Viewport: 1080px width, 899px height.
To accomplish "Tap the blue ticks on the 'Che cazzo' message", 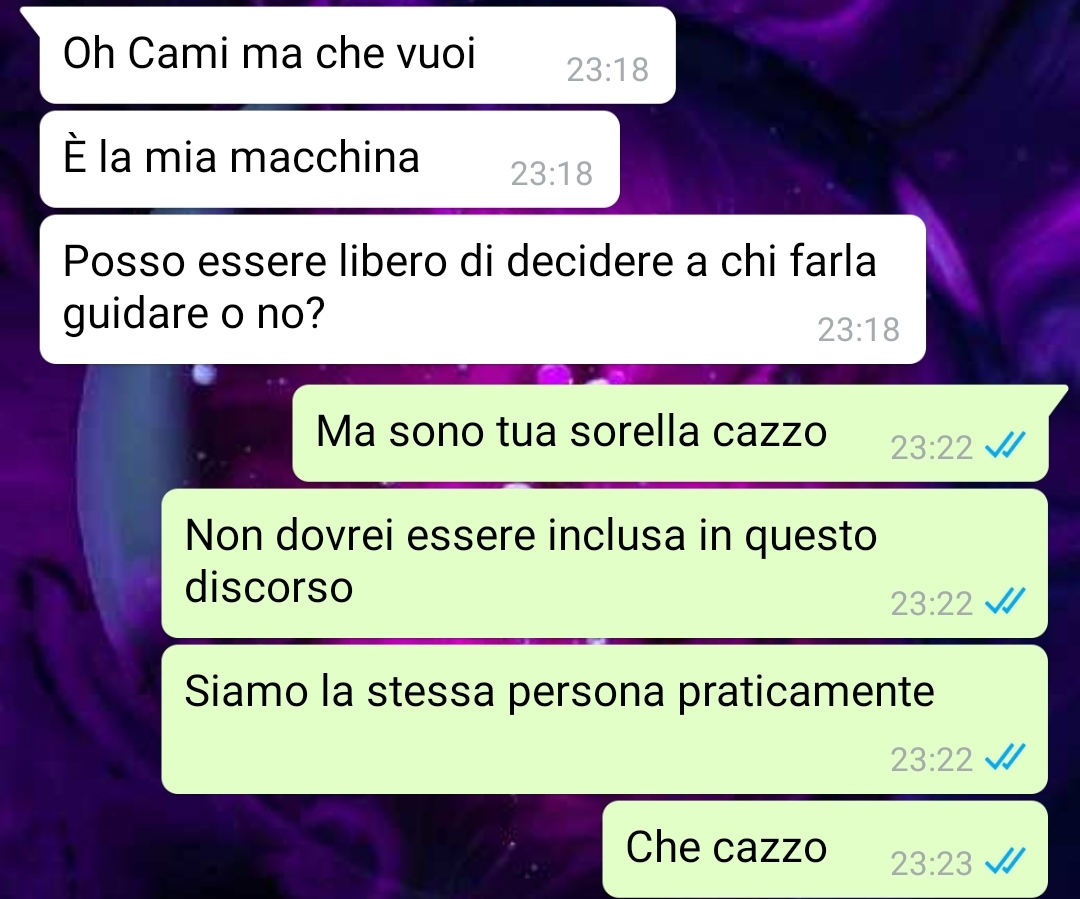I will pyautogui.click(x=1005, y=861).
